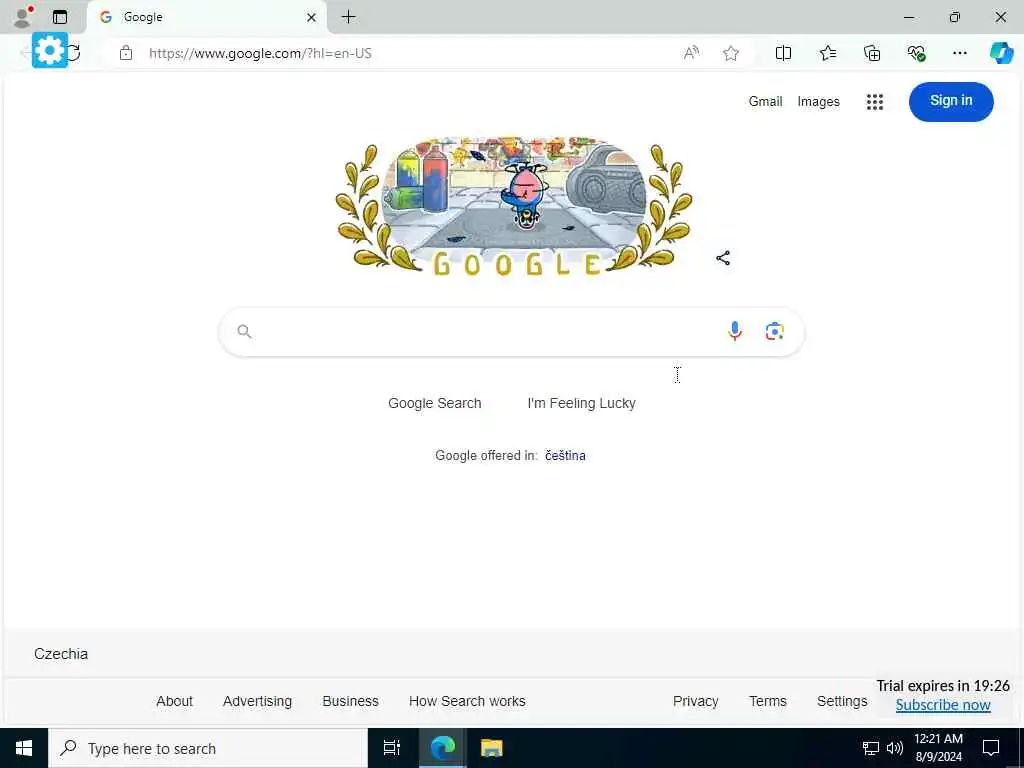Share the Google Doodle
The image size is (1024, 768).
point(723,258)
